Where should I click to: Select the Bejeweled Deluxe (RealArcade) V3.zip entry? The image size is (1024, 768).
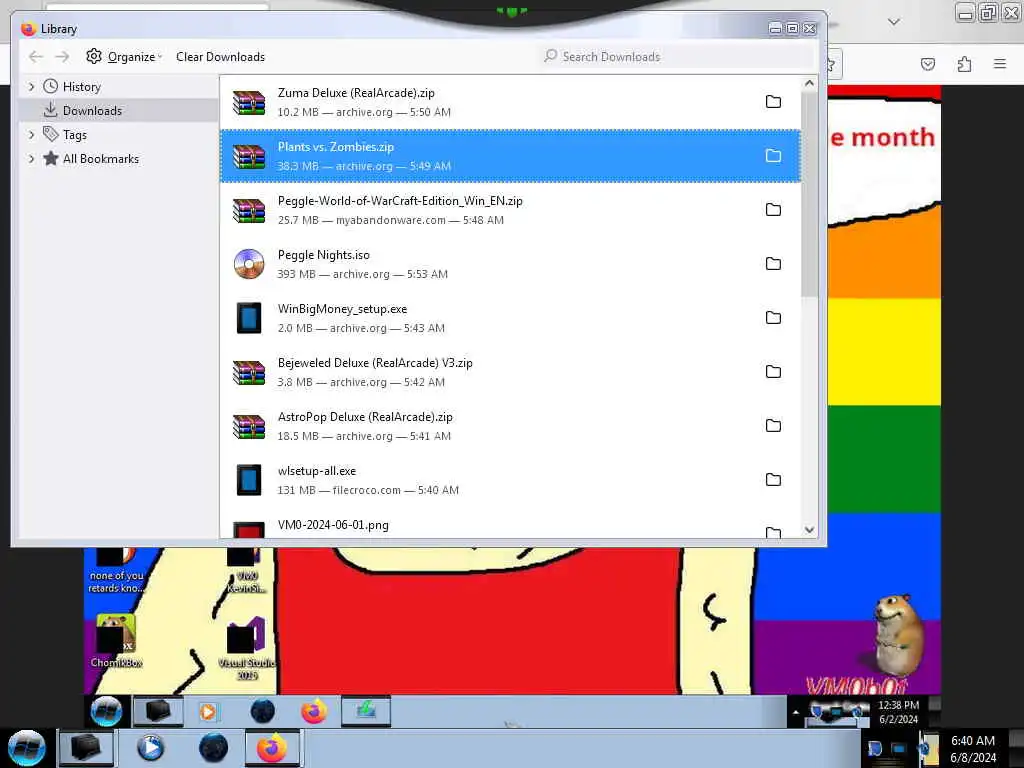click(510, 372)
